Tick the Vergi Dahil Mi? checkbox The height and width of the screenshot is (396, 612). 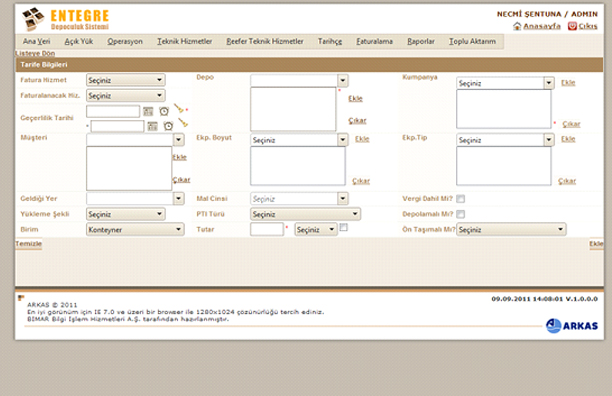(461, 199)
